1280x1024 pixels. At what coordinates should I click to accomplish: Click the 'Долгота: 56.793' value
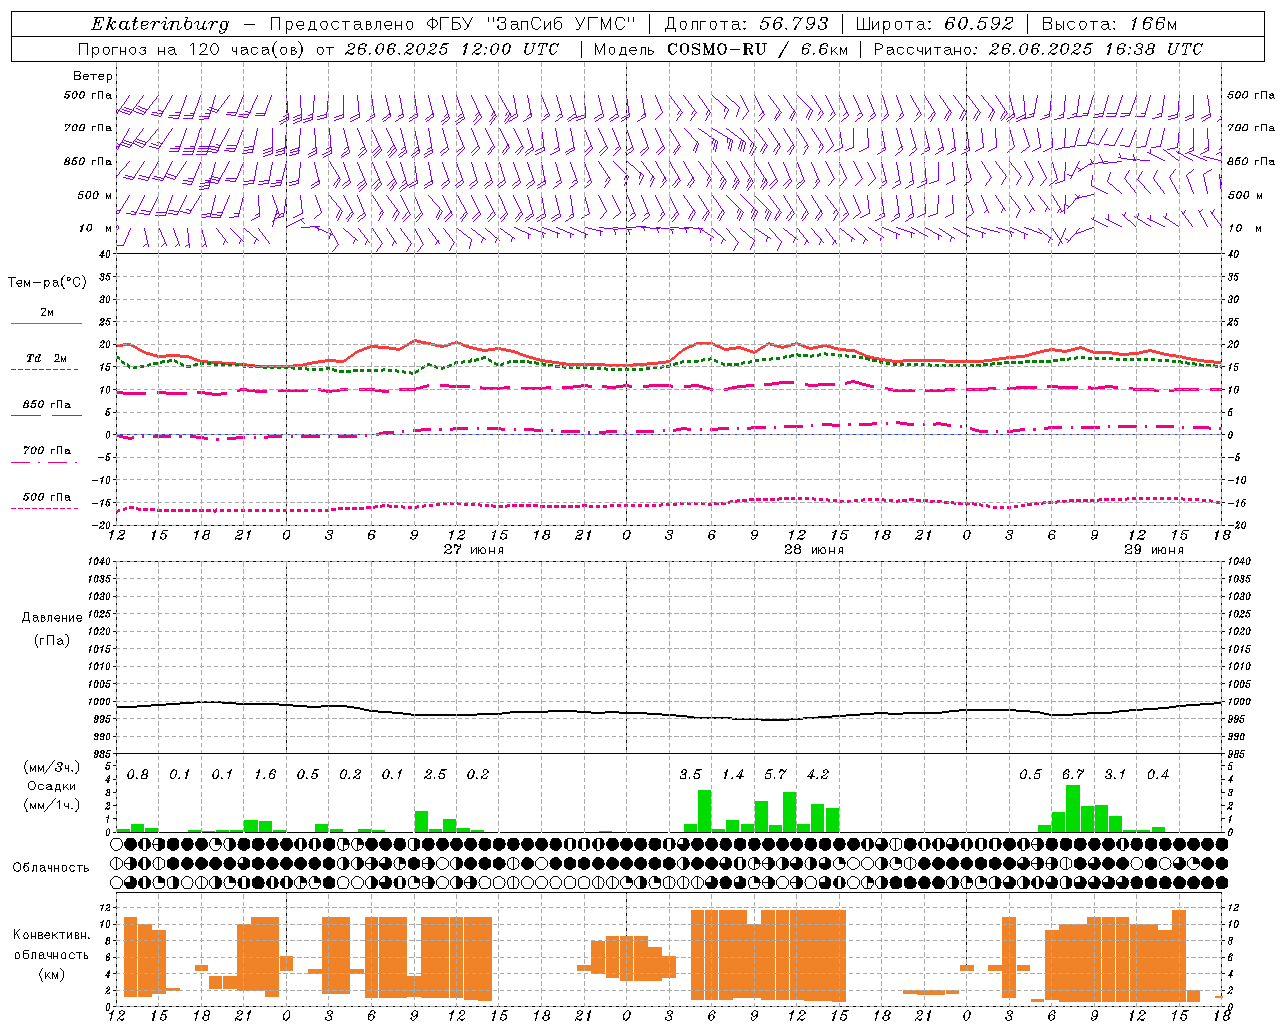coord(745,24)
